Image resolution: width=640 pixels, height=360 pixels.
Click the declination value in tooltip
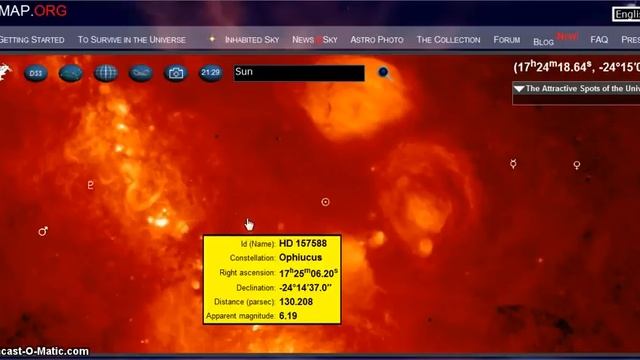point(305,288)
